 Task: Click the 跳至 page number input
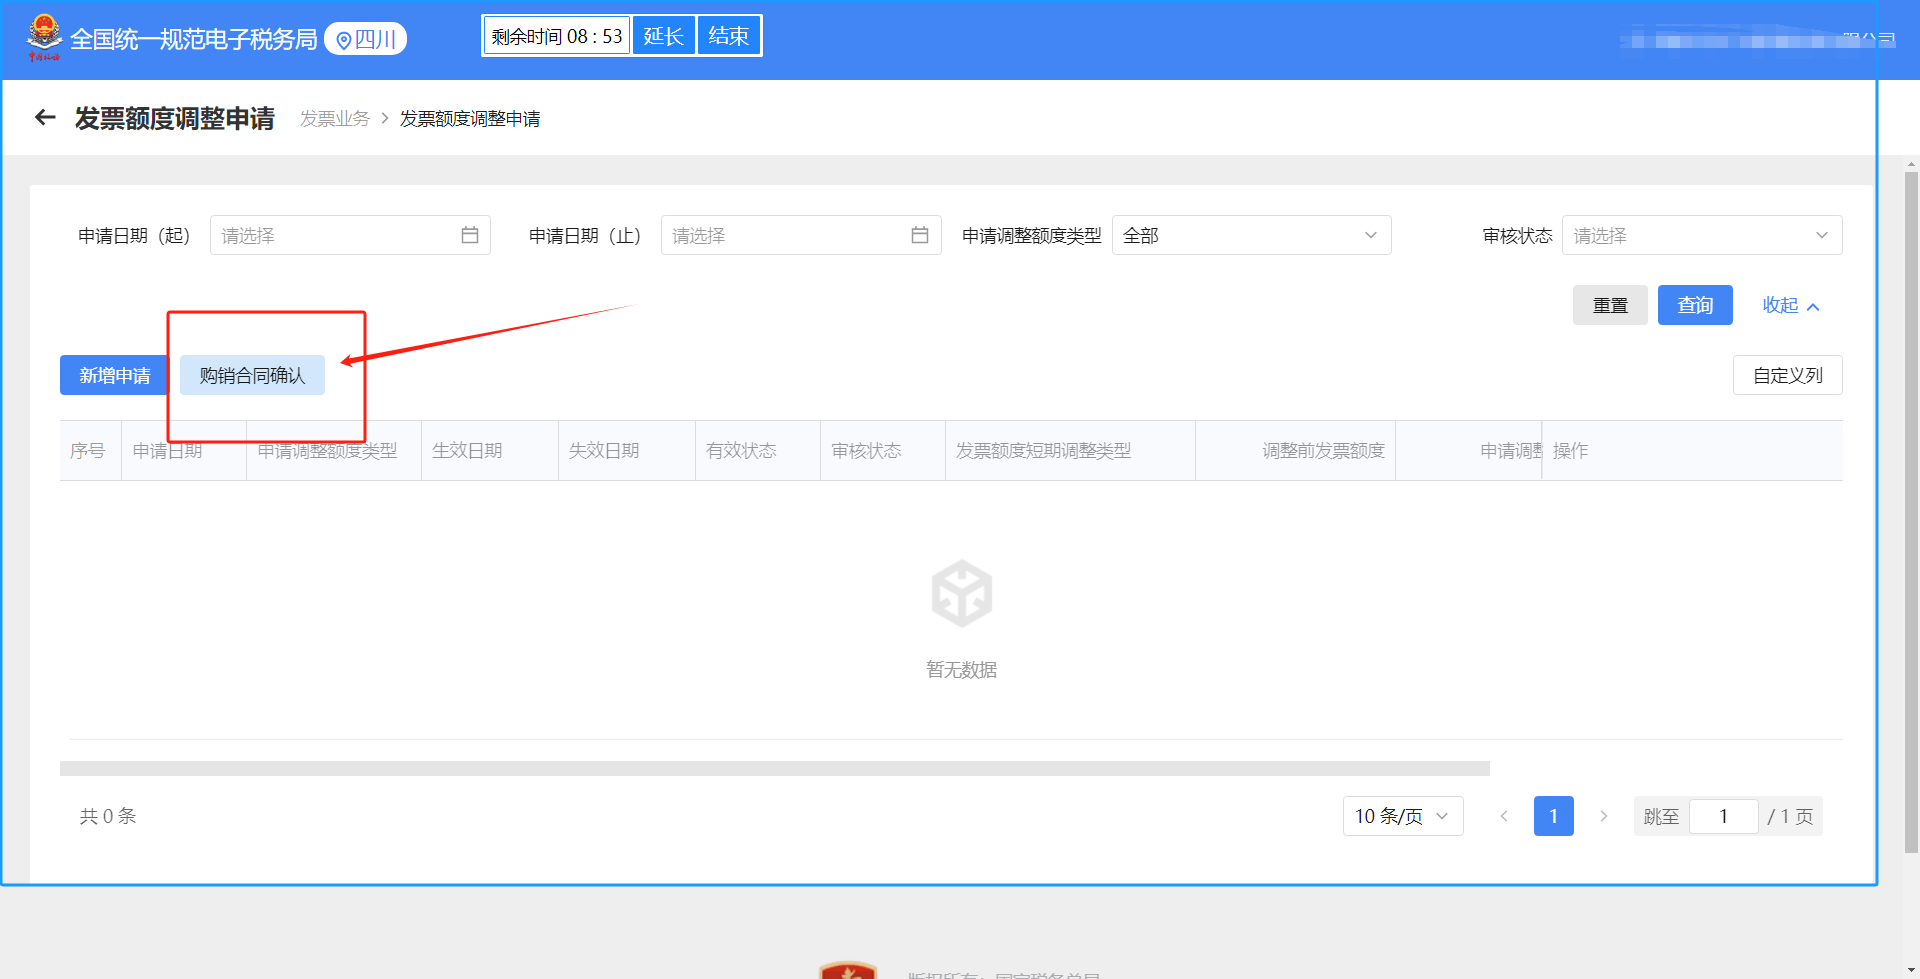(1723, 816)
